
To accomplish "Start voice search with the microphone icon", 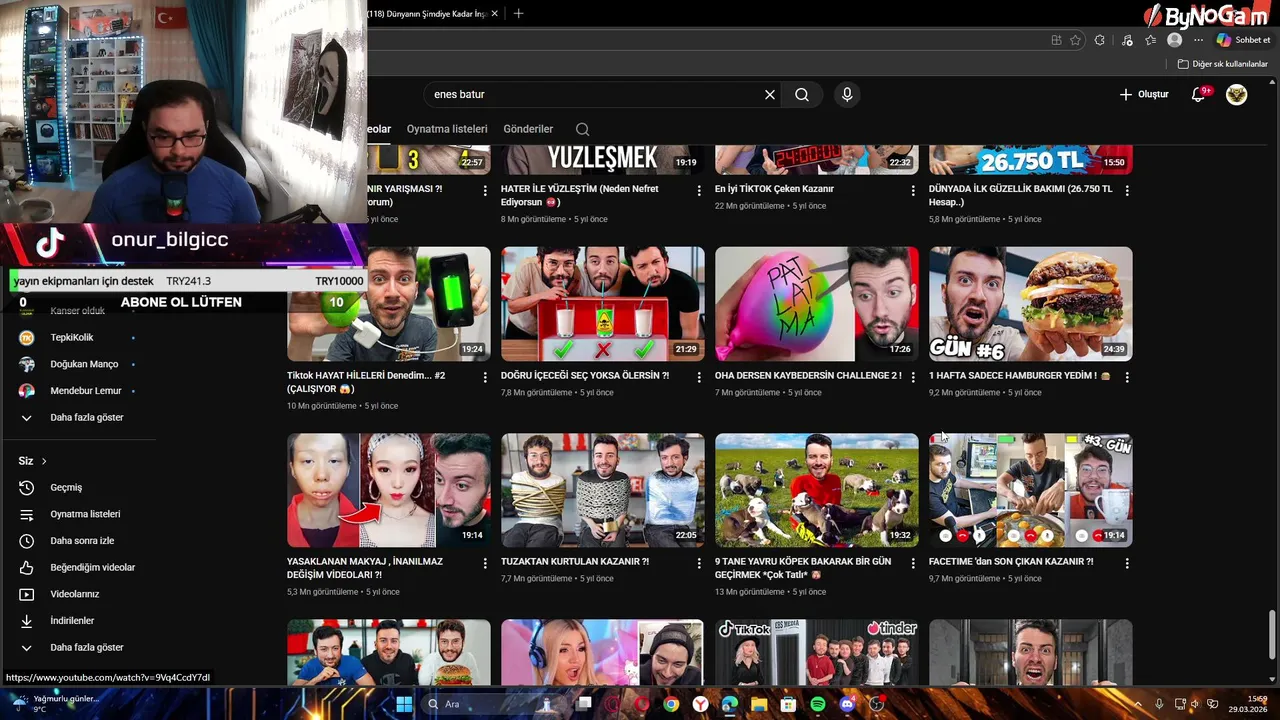I will click(847, 94).
